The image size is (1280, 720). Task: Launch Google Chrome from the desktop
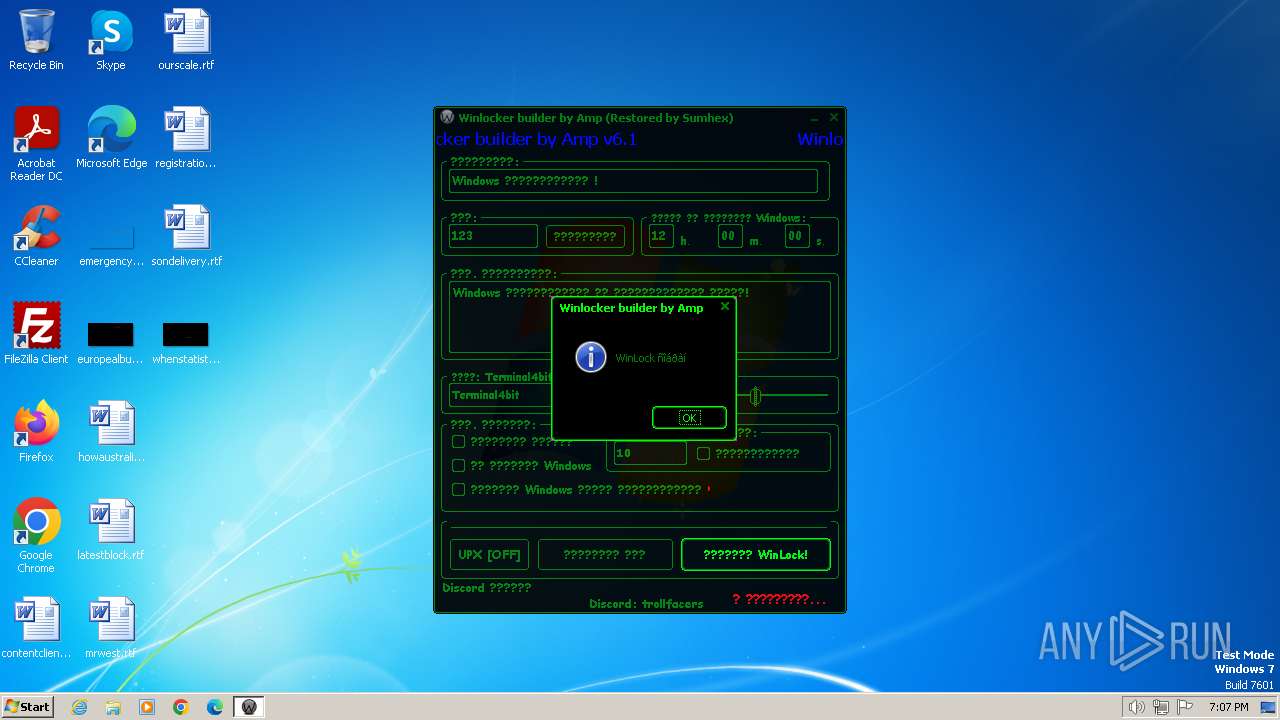[x=36, y=536]
